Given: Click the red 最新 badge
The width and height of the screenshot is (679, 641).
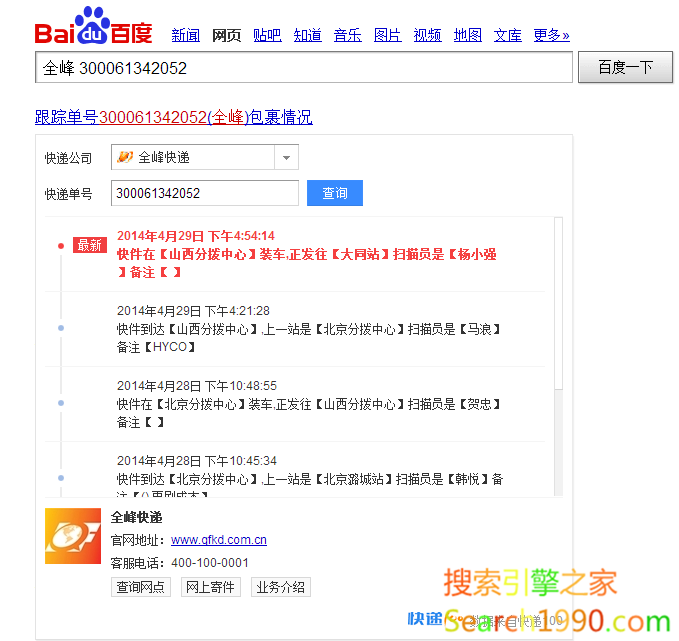Looking at the screenshot, I should [x=90, y=245].
